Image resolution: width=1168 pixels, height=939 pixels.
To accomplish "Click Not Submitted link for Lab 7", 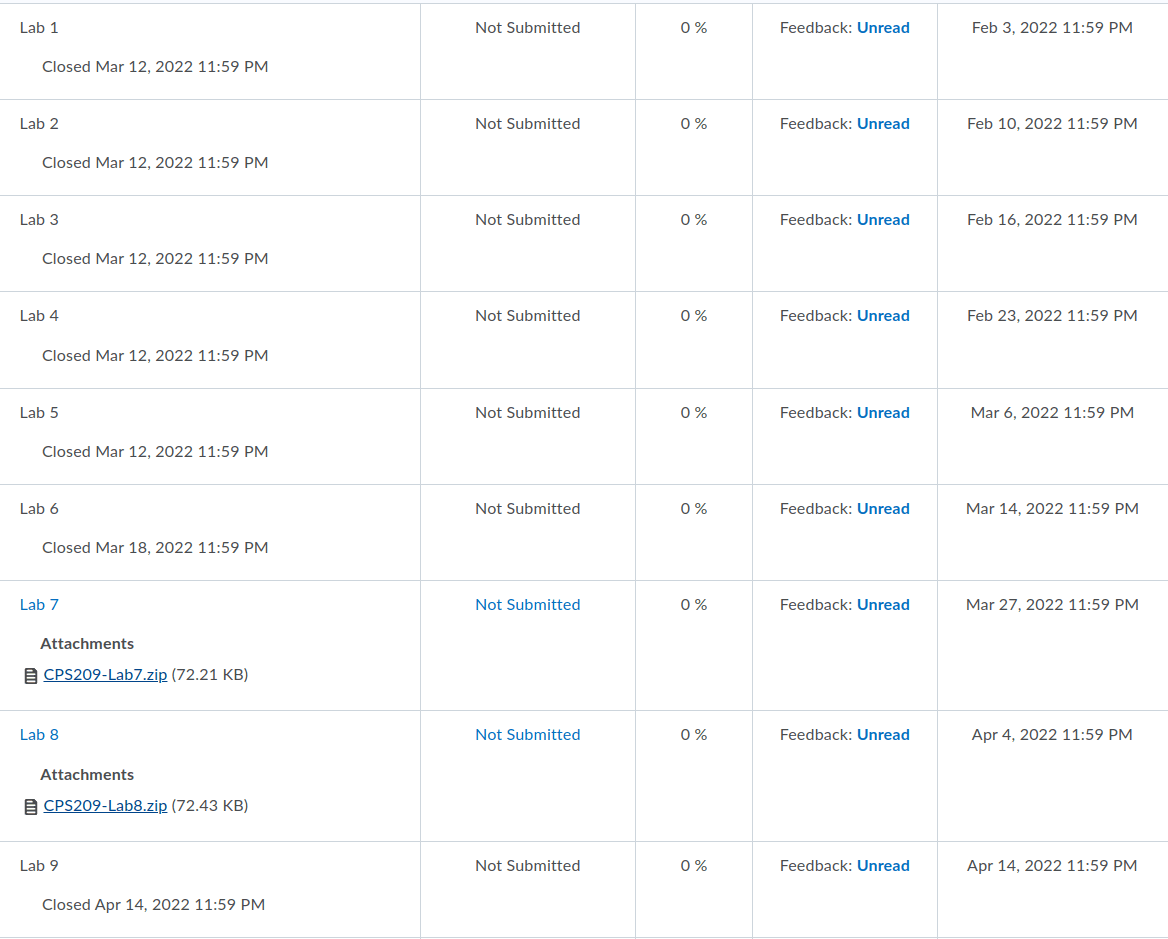I will (x=527, y=605).
